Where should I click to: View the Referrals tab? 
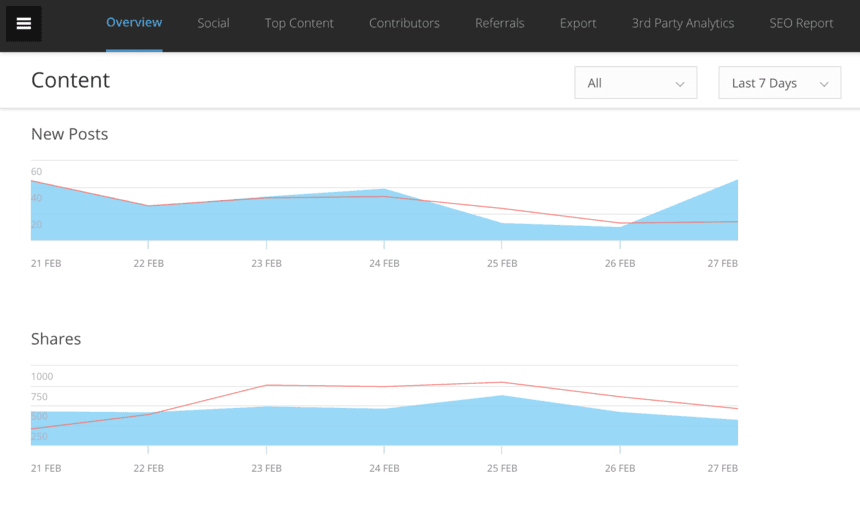(x=499, y=23)
